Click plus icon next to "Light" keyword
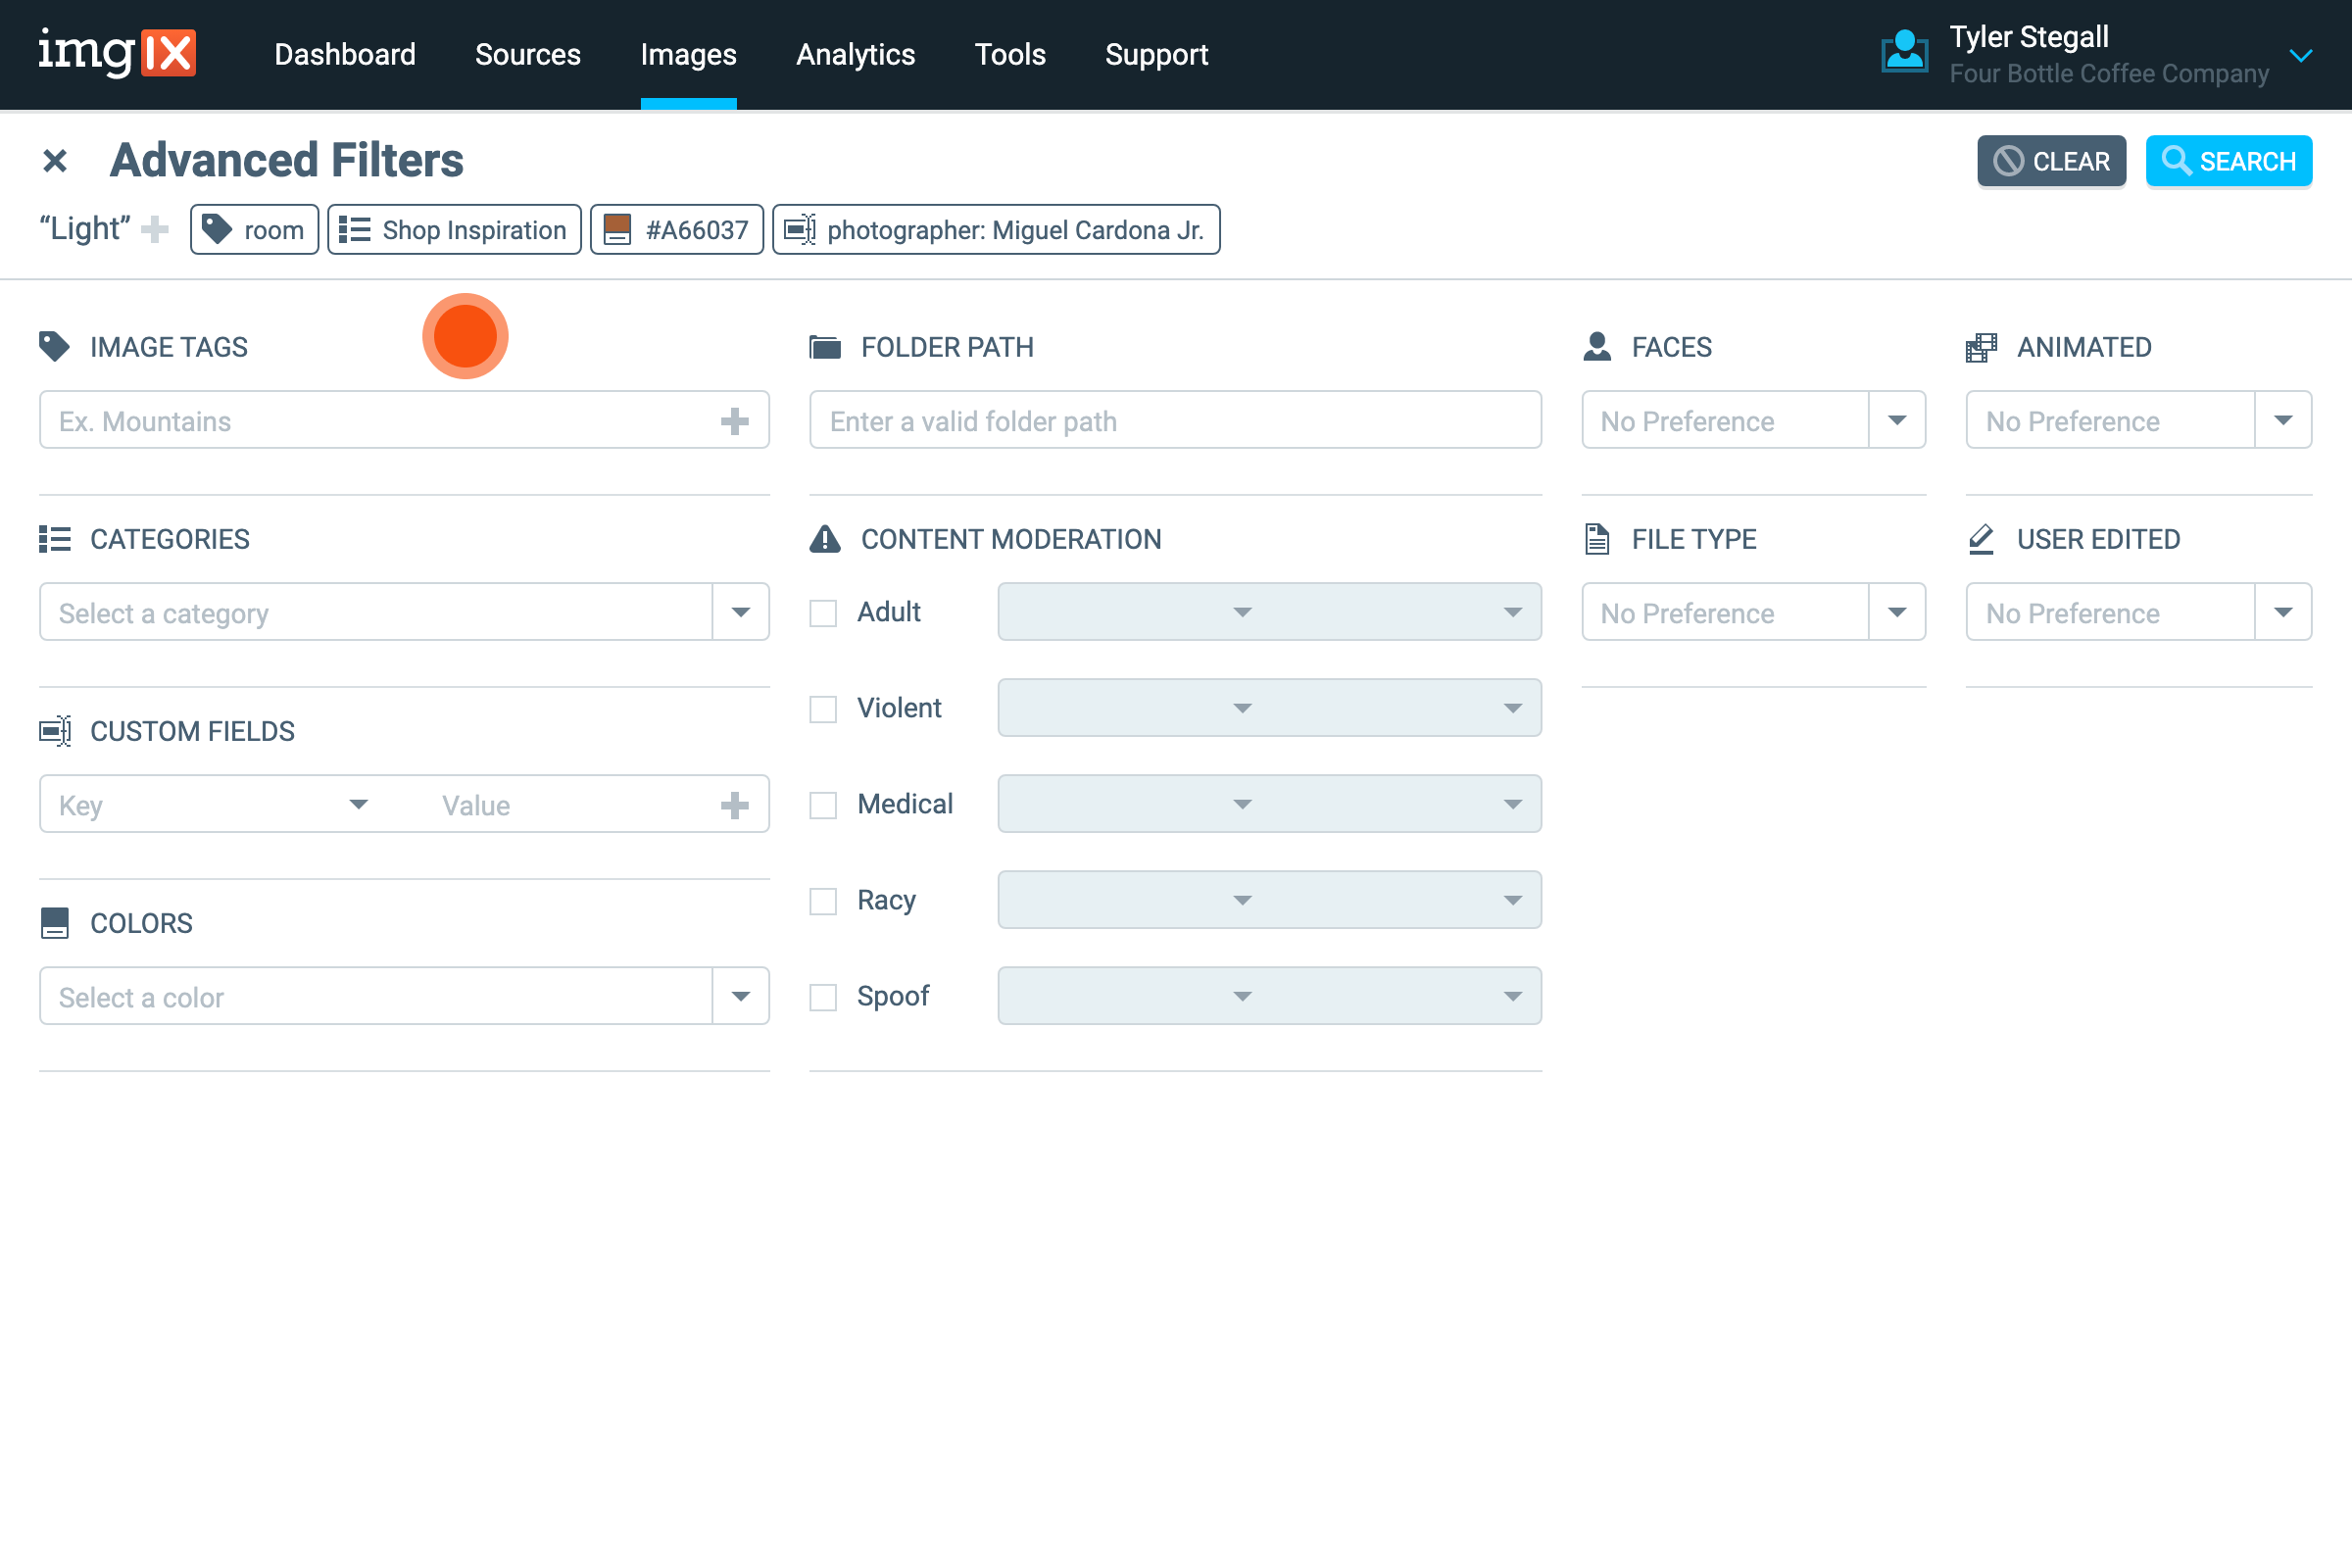This screenshot has width=2352, height=1568. (155, 229)
